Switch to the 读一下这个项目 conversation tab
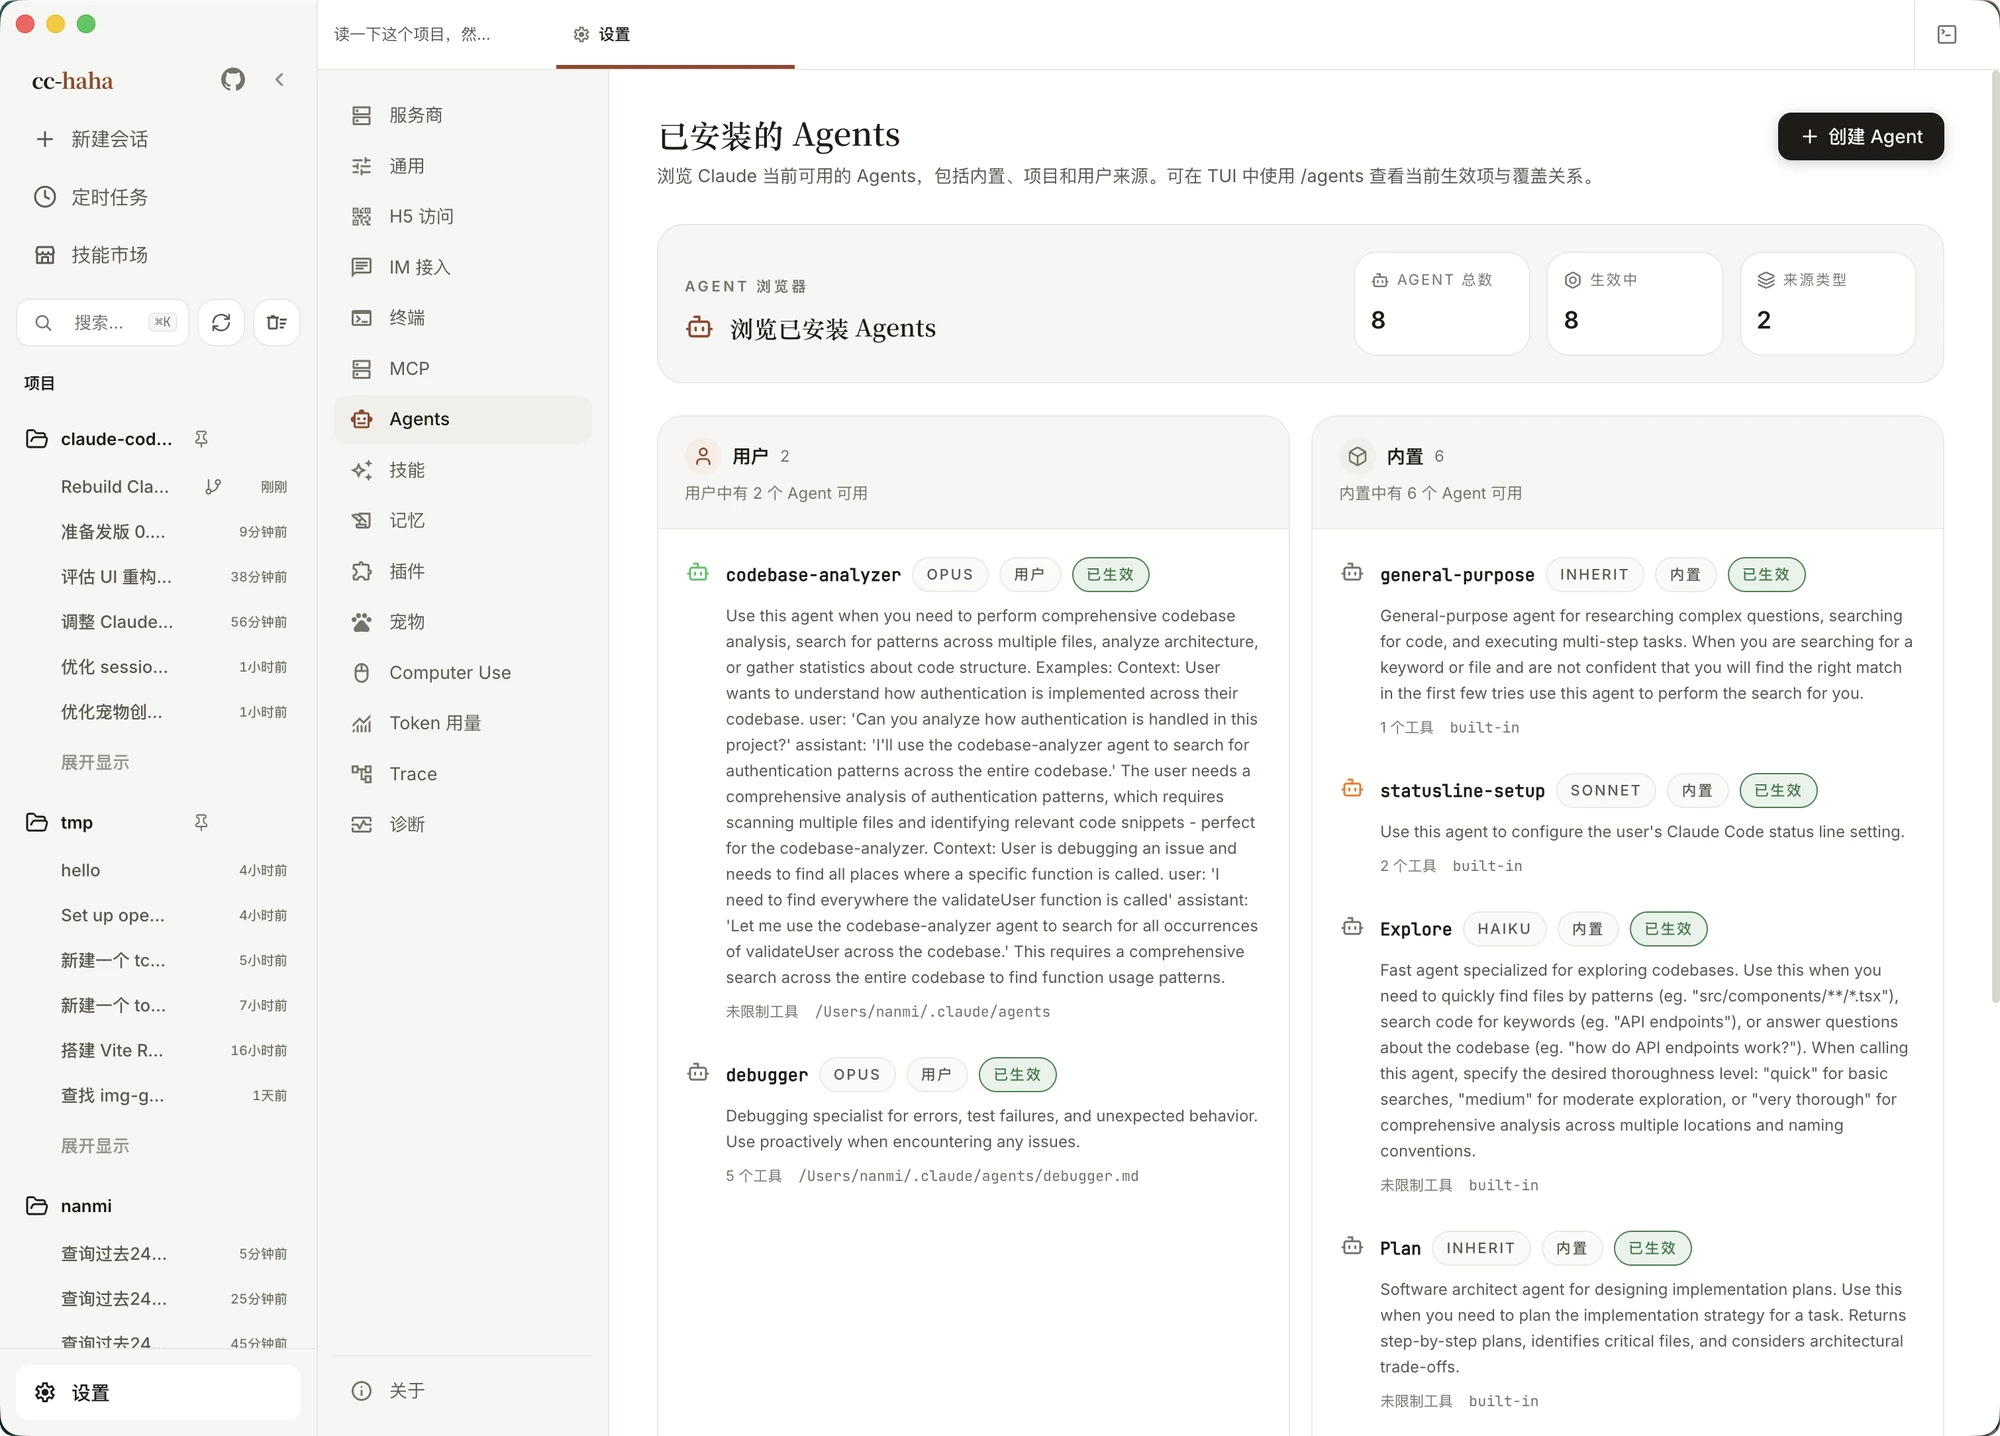Image resolution: width=2000 pixels, height=1436 pixels. (436, 34)
